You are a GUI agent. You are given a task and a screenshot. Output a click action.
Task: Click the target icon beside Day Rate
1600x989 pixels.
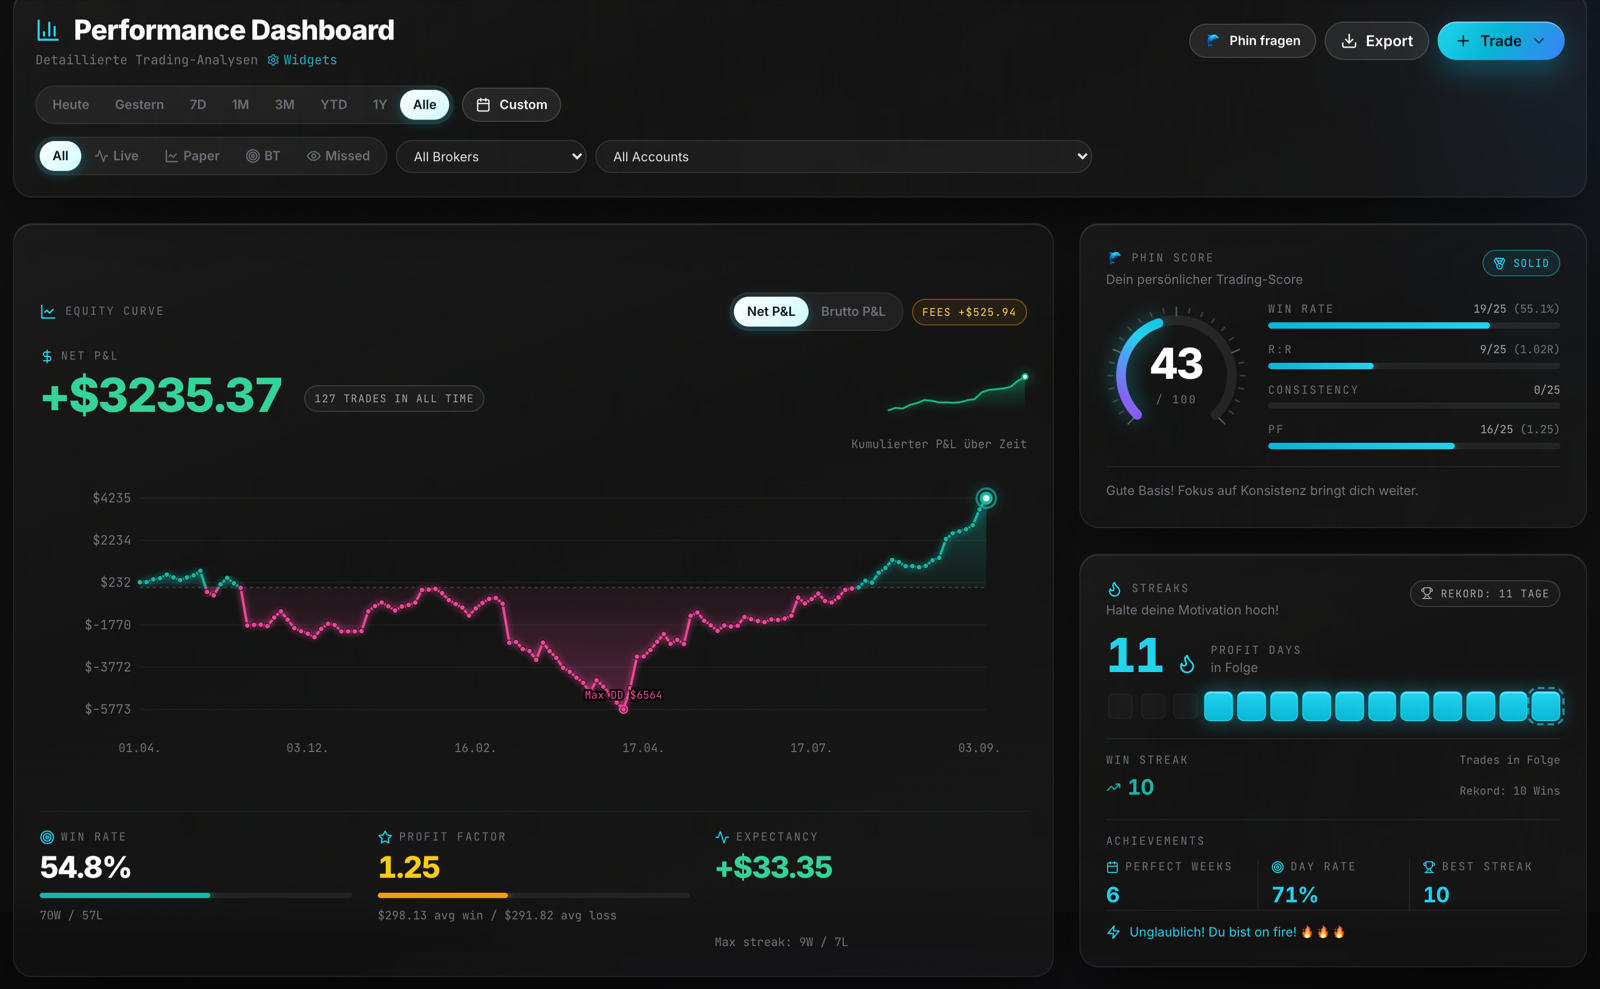[x=1278, y=867]
